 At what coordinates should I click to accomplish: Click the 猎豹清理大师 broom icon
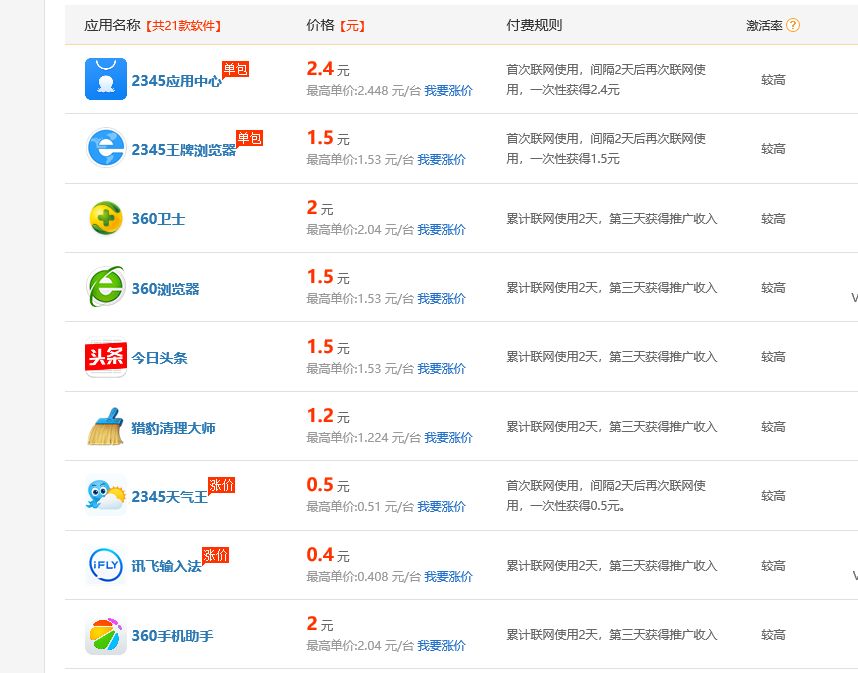(x=106, y=426)
